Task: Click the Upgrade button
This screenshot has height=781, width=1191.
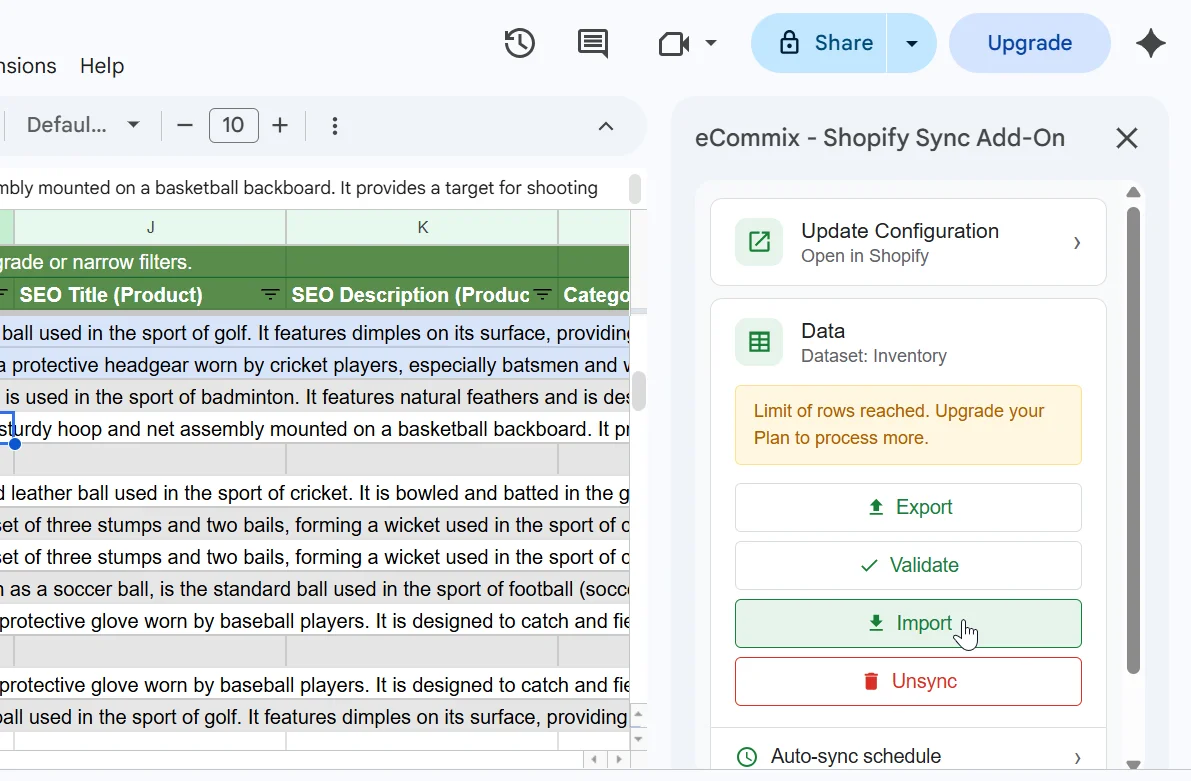Action: [1029, 43]
